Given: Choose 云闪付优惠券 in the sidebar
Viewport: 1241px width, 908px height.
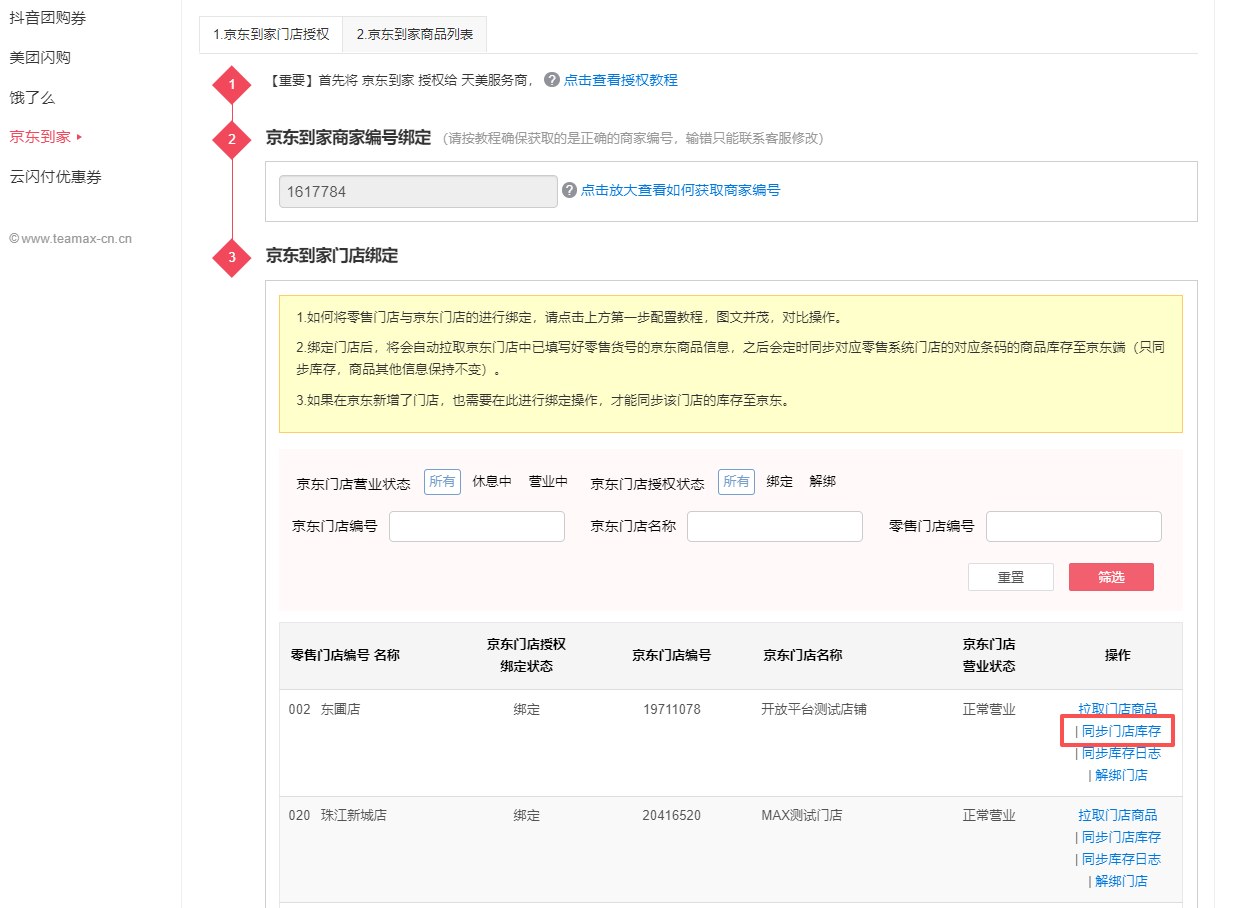Looking at the screenshot, I should point(55,177).
